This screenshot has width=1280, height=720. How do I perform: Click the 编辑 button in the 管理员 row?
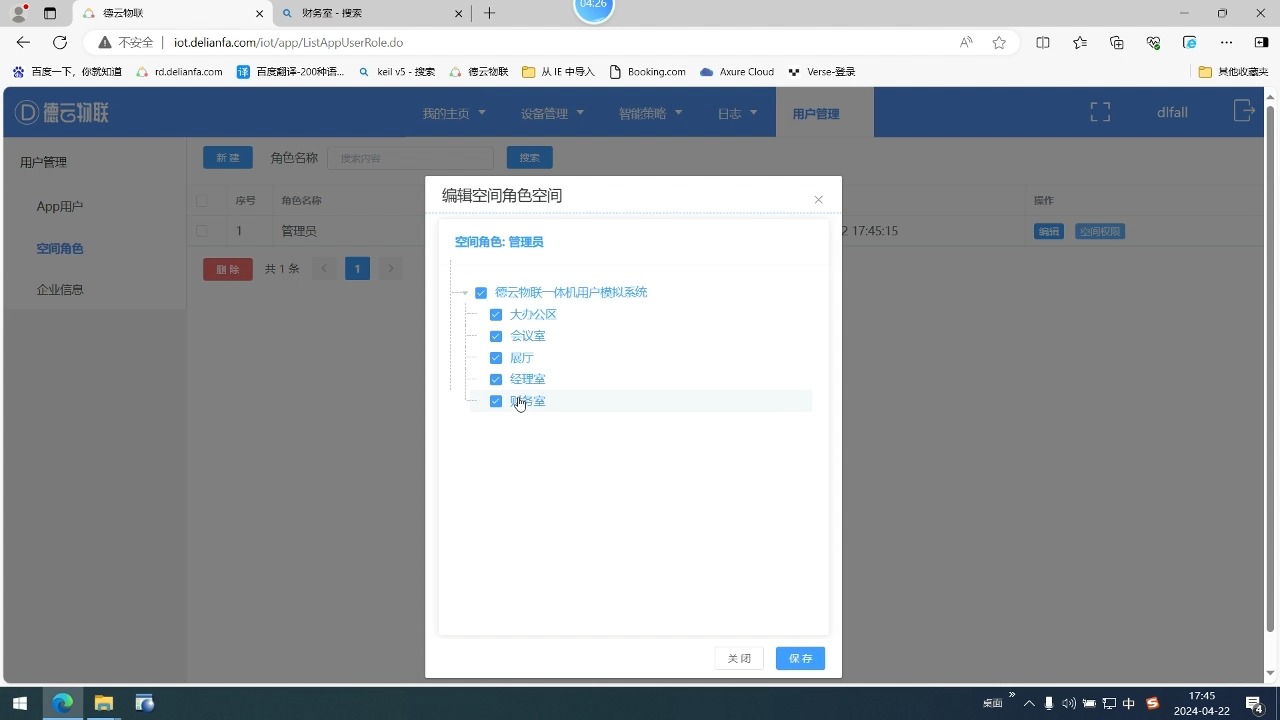tap(1048, 231)
